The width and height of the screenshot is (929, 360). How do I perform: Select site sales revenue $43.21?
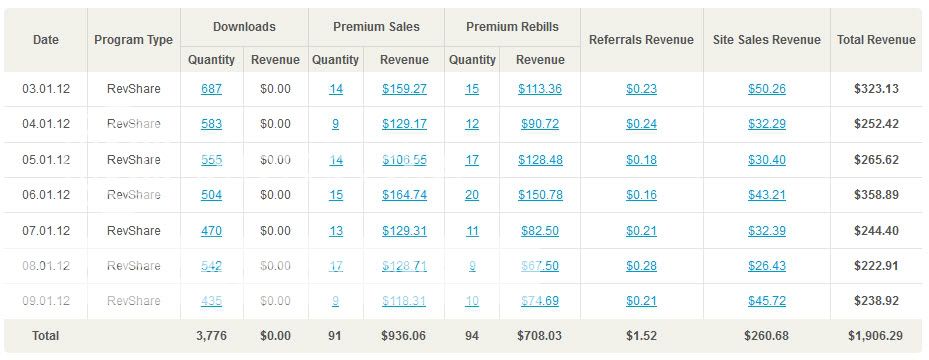point(767,195)
